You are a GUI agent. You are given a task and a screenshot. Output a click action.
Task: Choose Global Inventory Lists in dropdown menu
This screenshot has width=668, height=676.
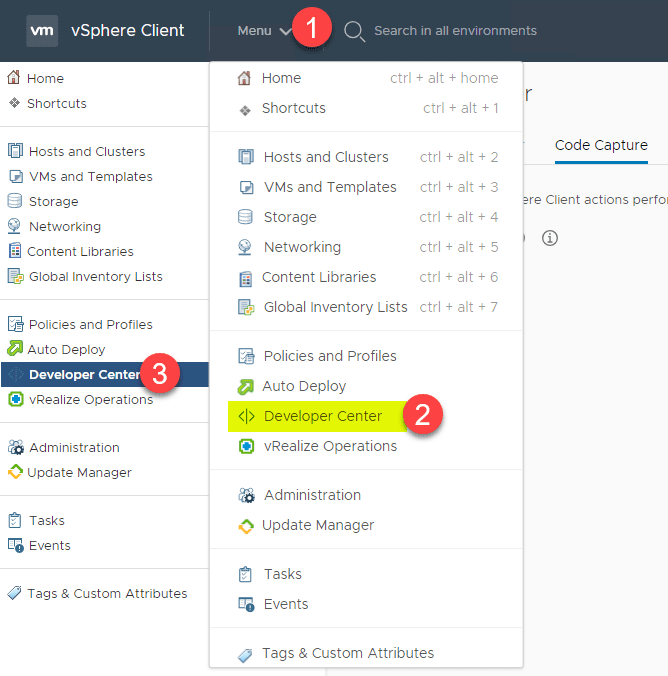tap(367, 307)
